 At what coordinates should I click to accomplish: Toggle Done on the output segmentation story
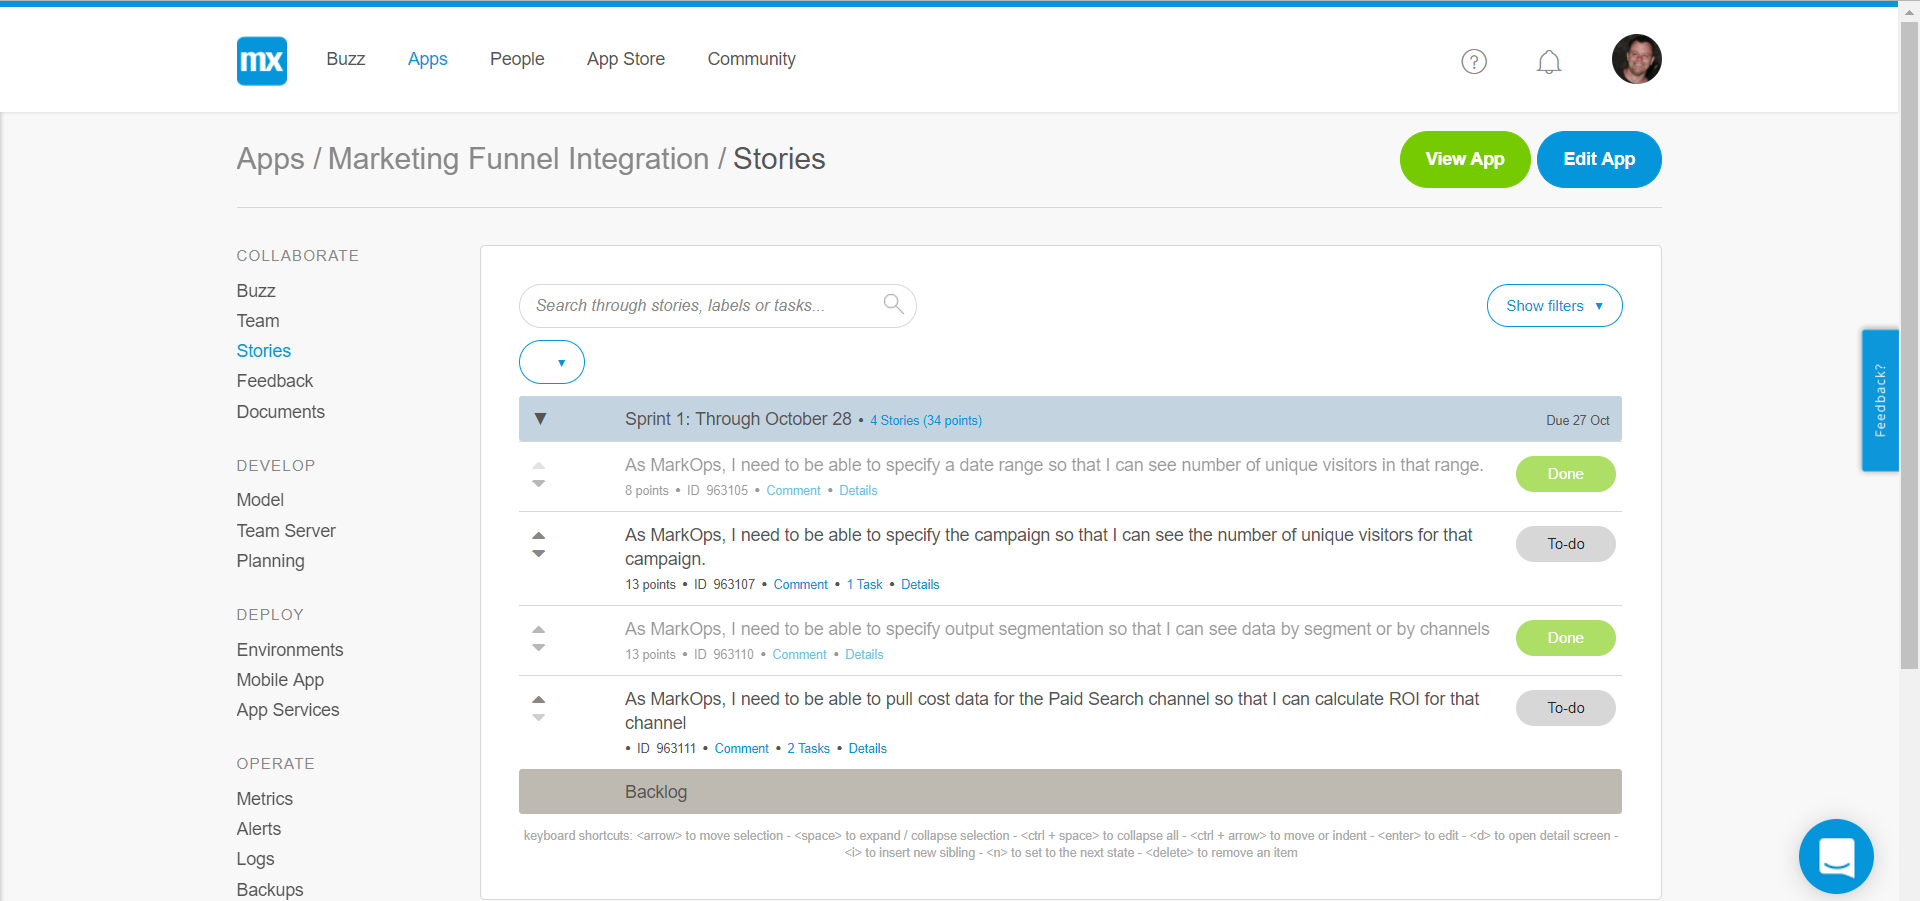point(1565,637)
